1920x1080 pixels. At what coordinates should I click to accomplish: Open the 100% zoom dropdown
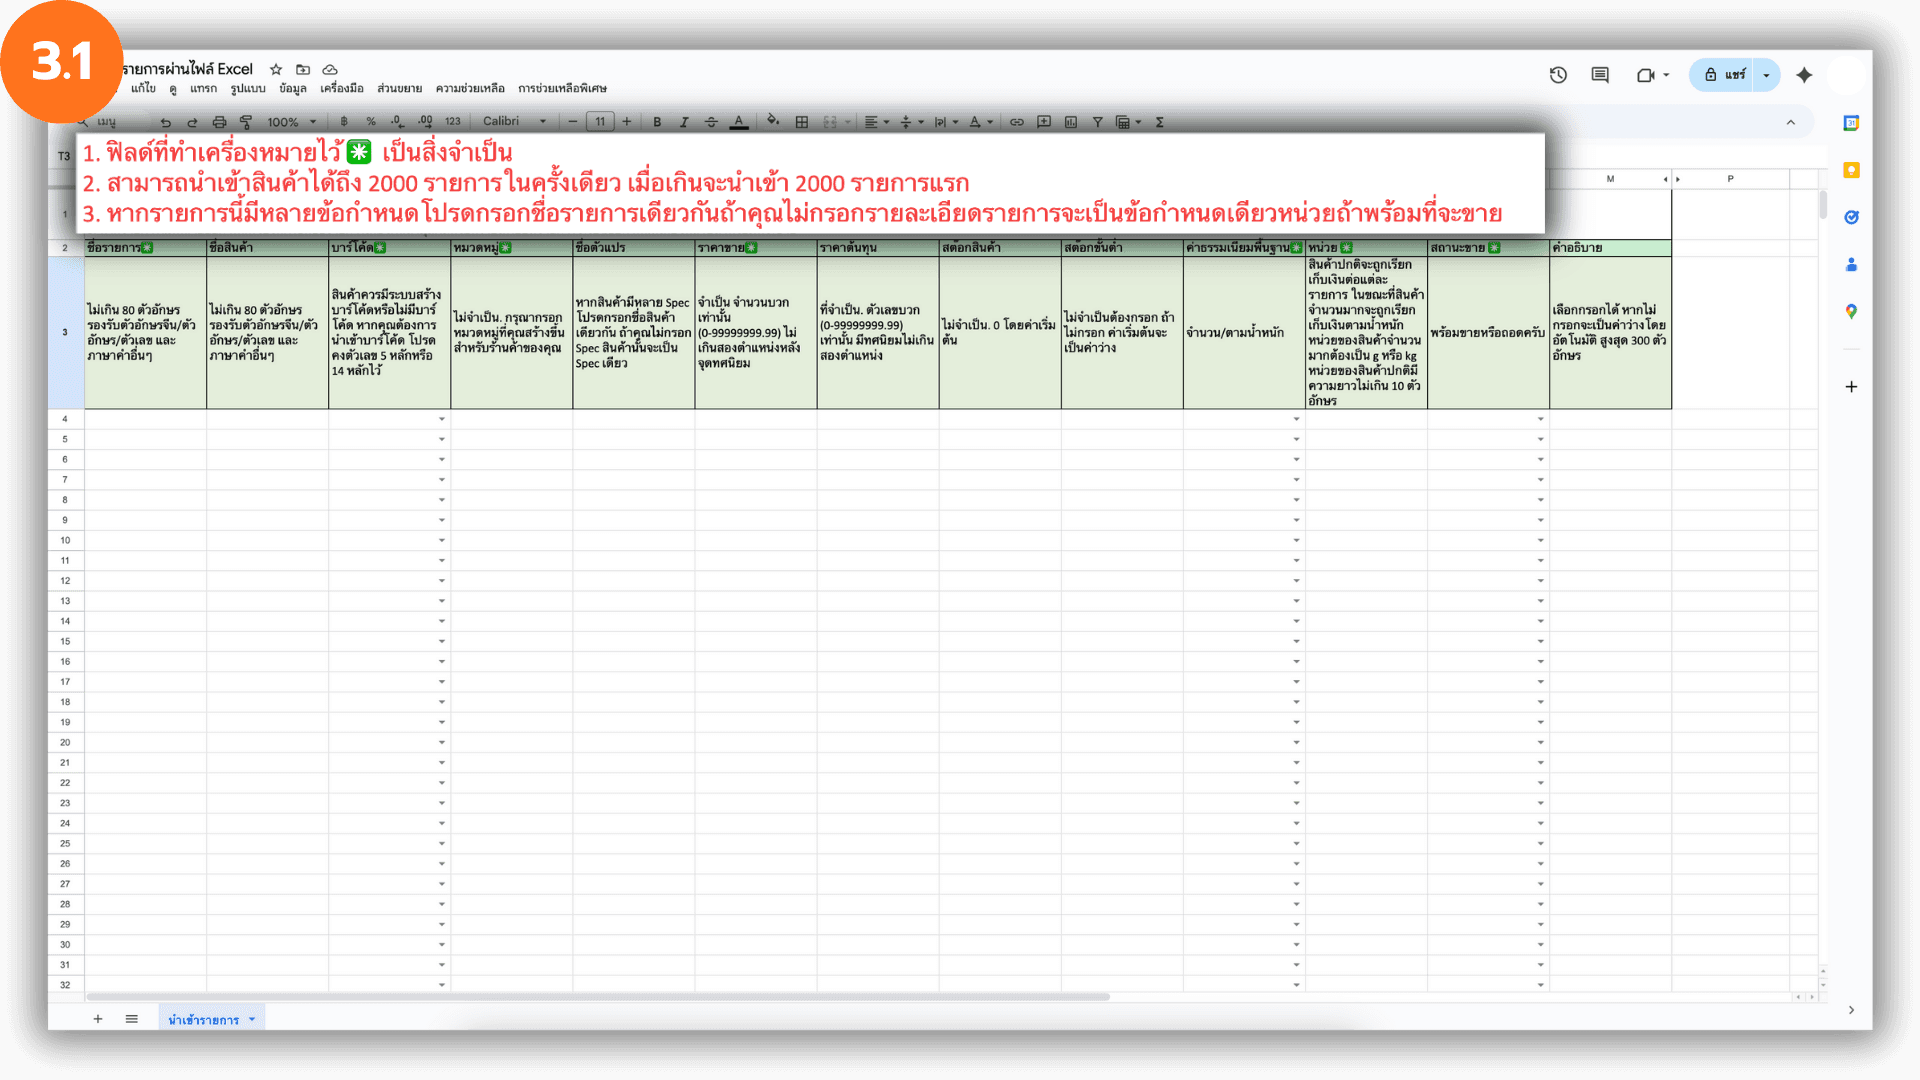[x=291, y=122]
